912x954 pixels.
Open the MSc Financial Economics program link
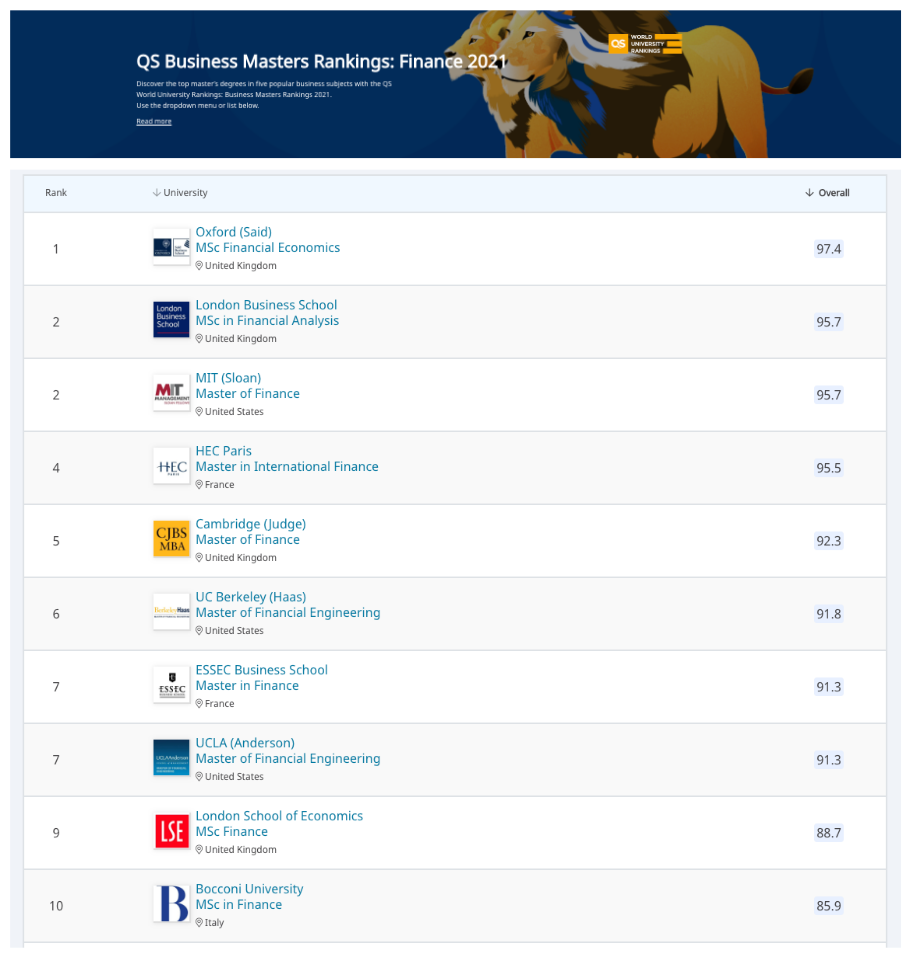[268, 248]
